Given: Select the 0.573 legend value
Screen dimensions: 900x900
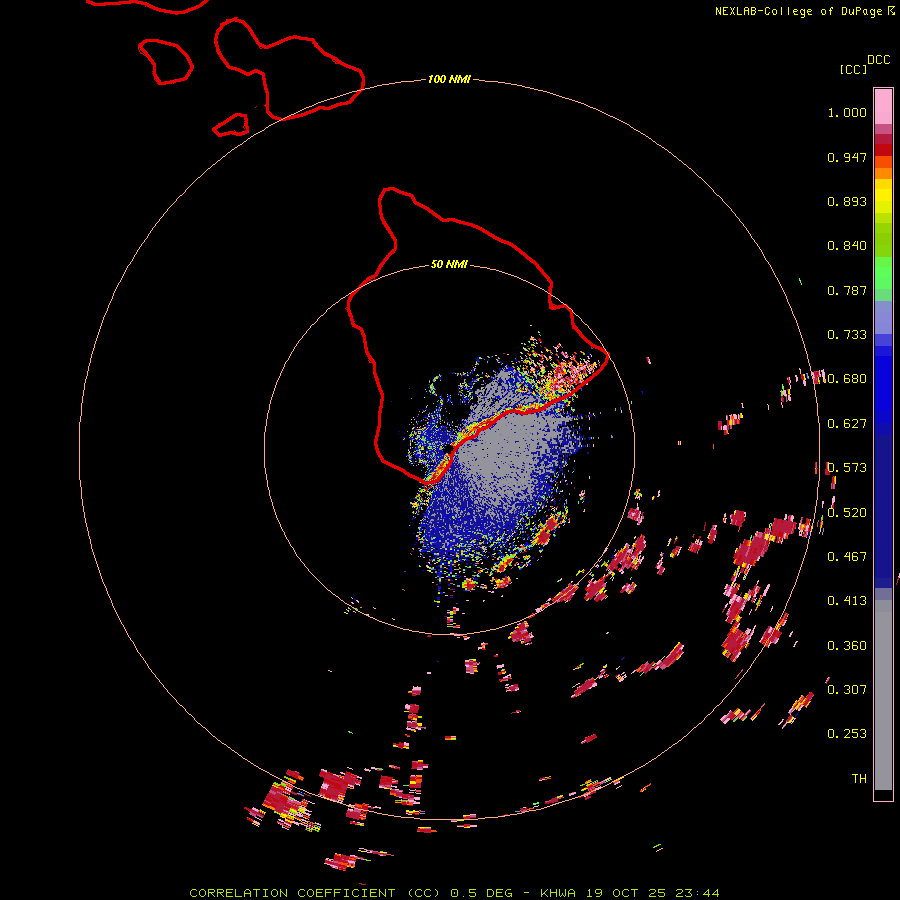Looking at the screenshot, I should (x=847, y=468).
